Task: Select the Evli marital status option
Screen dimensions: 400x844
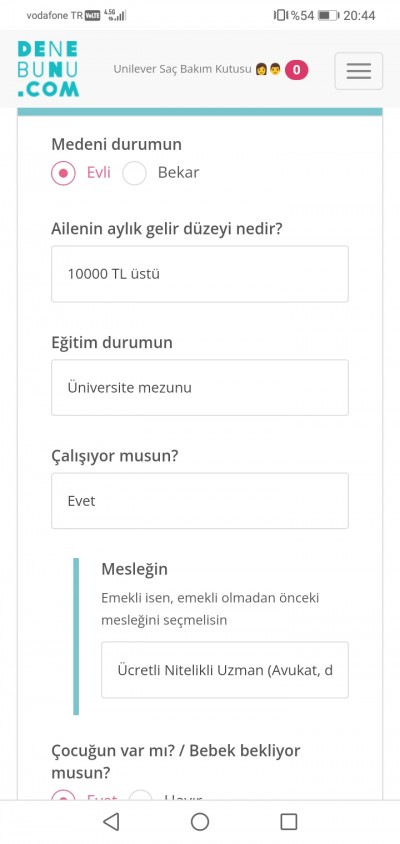Action: (x=64, y=173)
